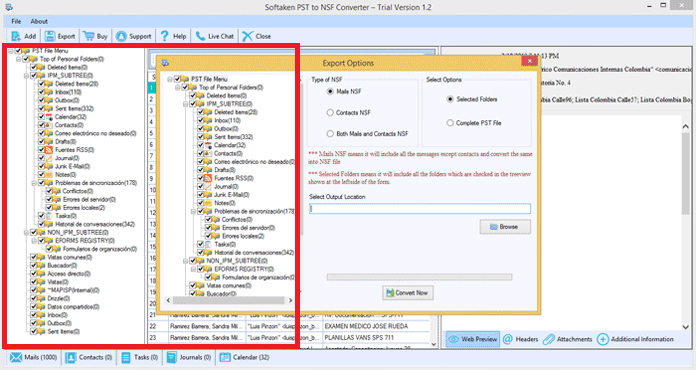Uncheck Inbox(110) in the main tree
The height and width of the screenshot is (370, 696).
point(41,92)
